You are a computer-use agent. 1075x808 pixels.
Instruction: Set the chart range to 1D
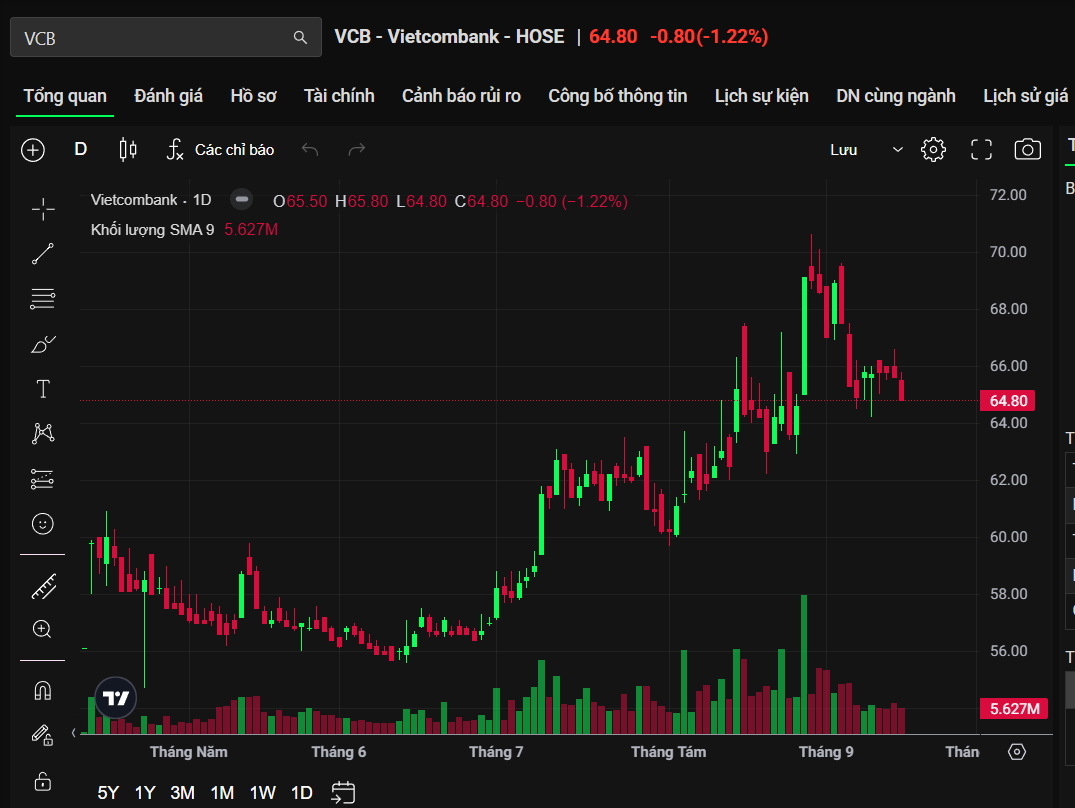[302, 793]
